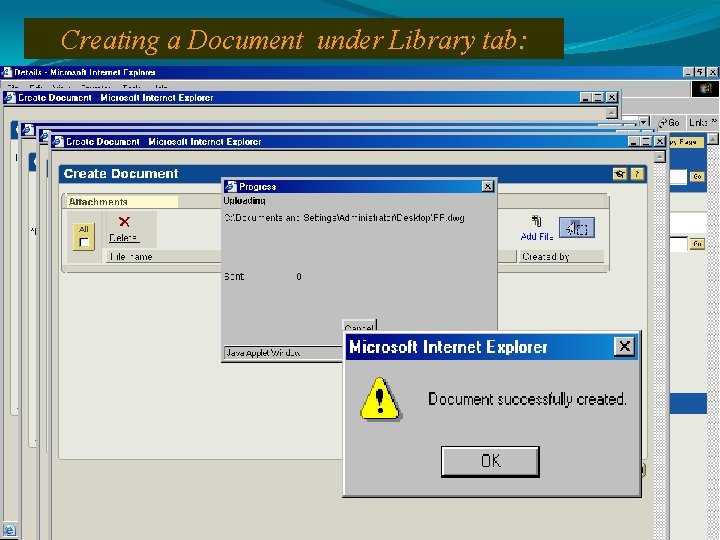
Task: Click the search input in blue banner
Action: (678, 177)
